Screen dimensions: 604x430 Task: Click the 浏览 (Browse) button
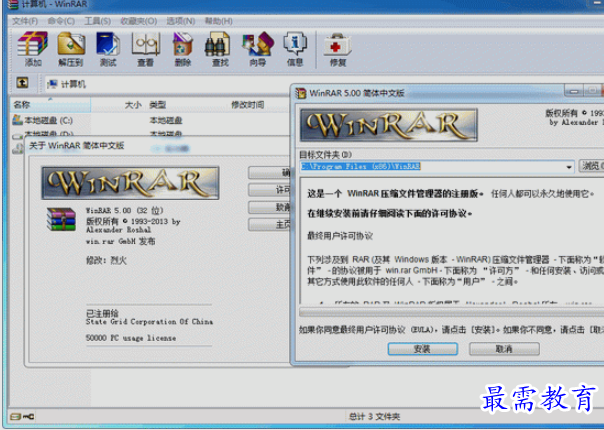tap(591, 166)
